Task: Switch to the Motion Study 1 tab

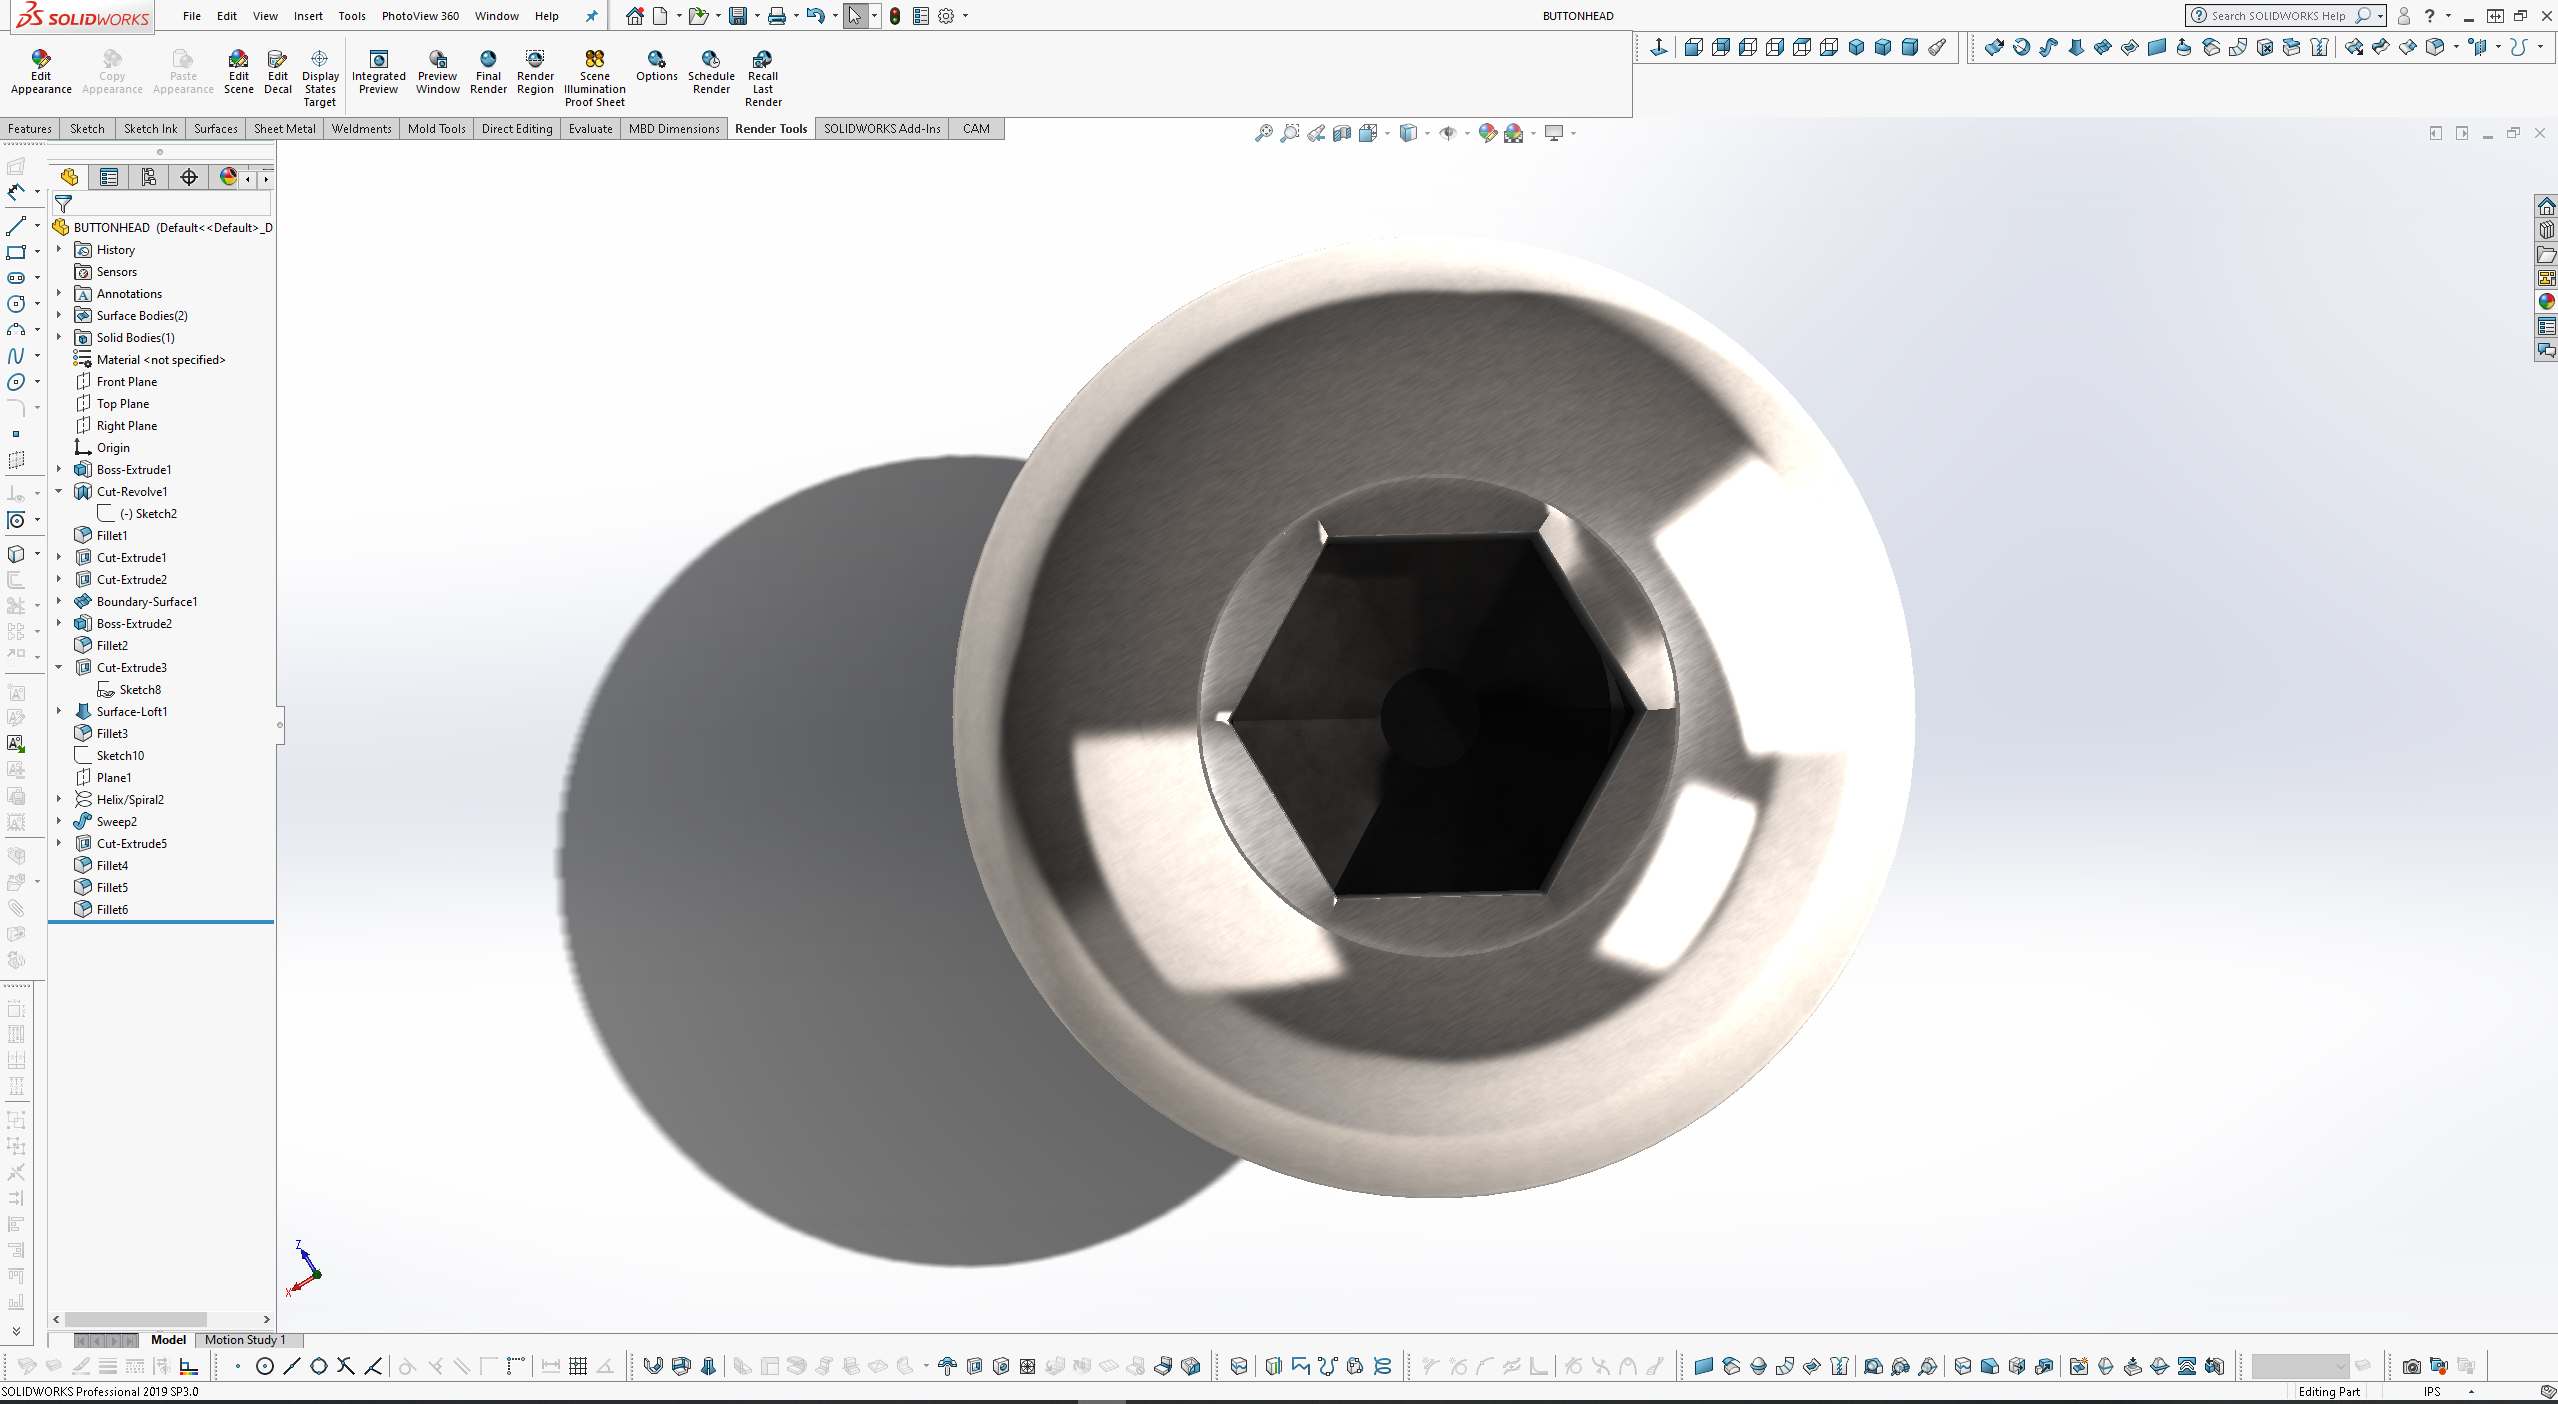Action: coord(245,1340)
